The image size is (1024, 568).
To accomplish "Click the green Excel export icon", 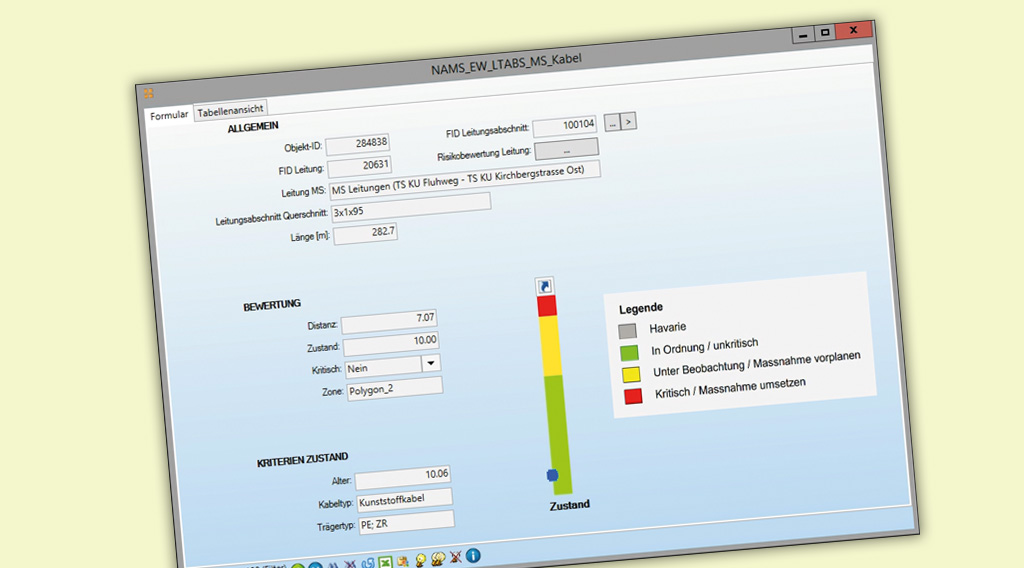I will tap(383, 561).
